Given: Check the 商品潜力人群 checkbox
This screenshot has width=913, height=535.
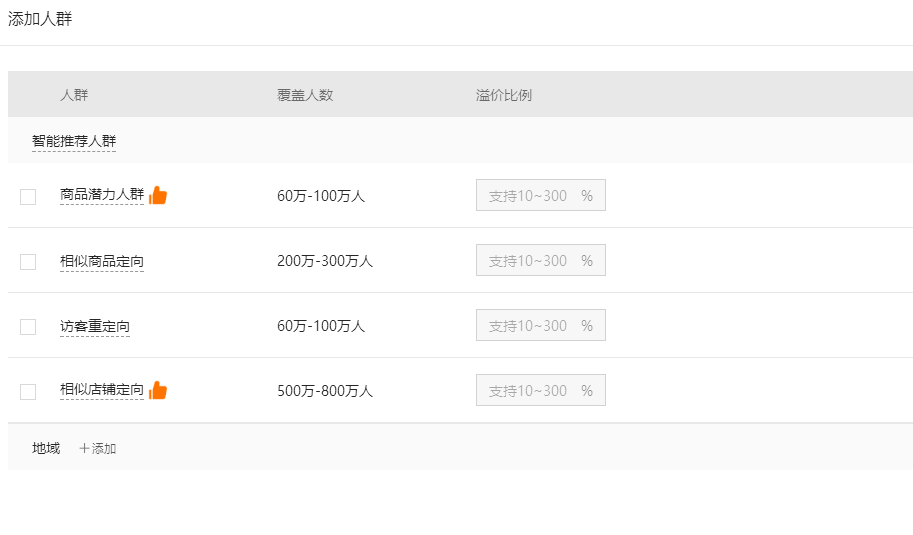Looking at the screenshot, I should pyautogui.click(x=28, y=197).
